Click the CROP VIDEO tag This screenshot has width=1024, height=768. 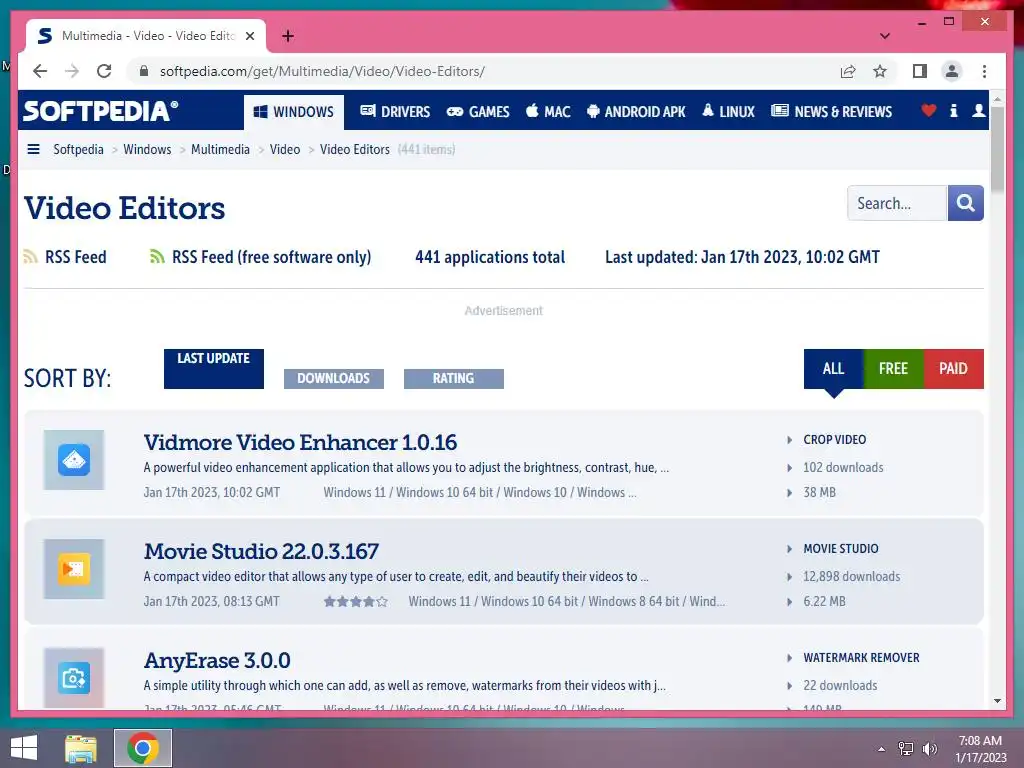pos(835,440)
